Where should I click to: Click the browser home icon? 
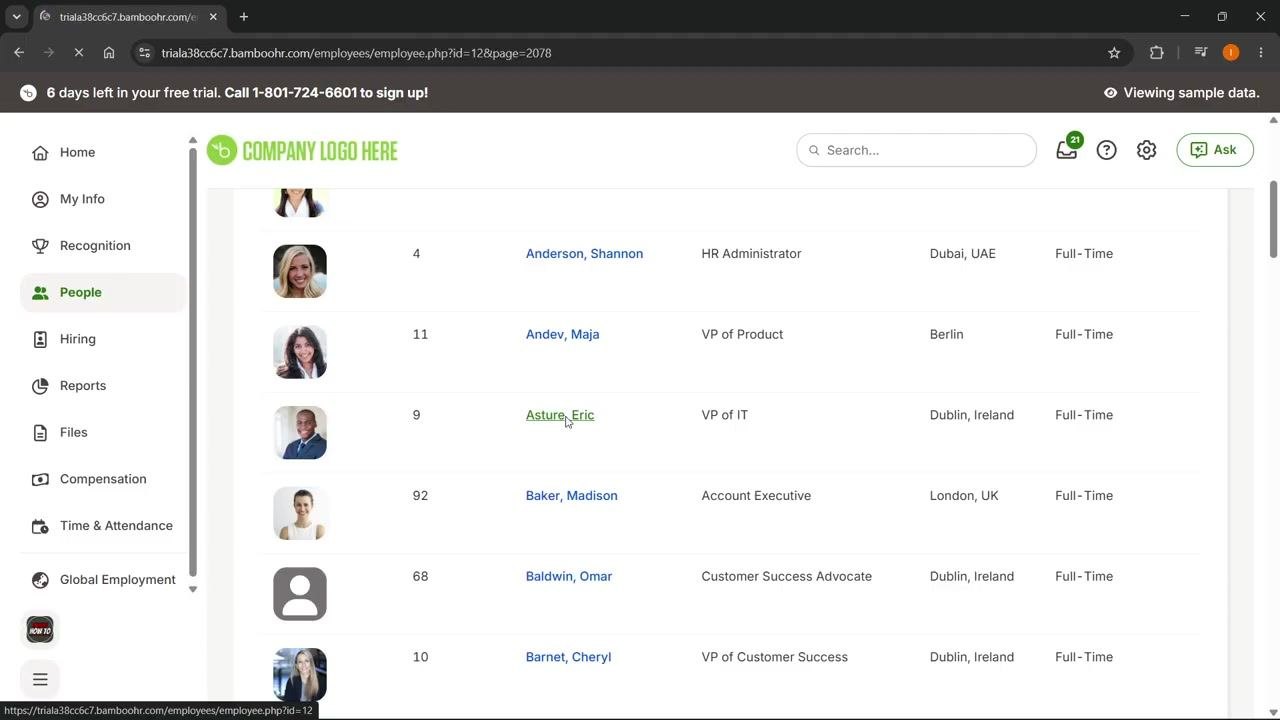(109, 53)
